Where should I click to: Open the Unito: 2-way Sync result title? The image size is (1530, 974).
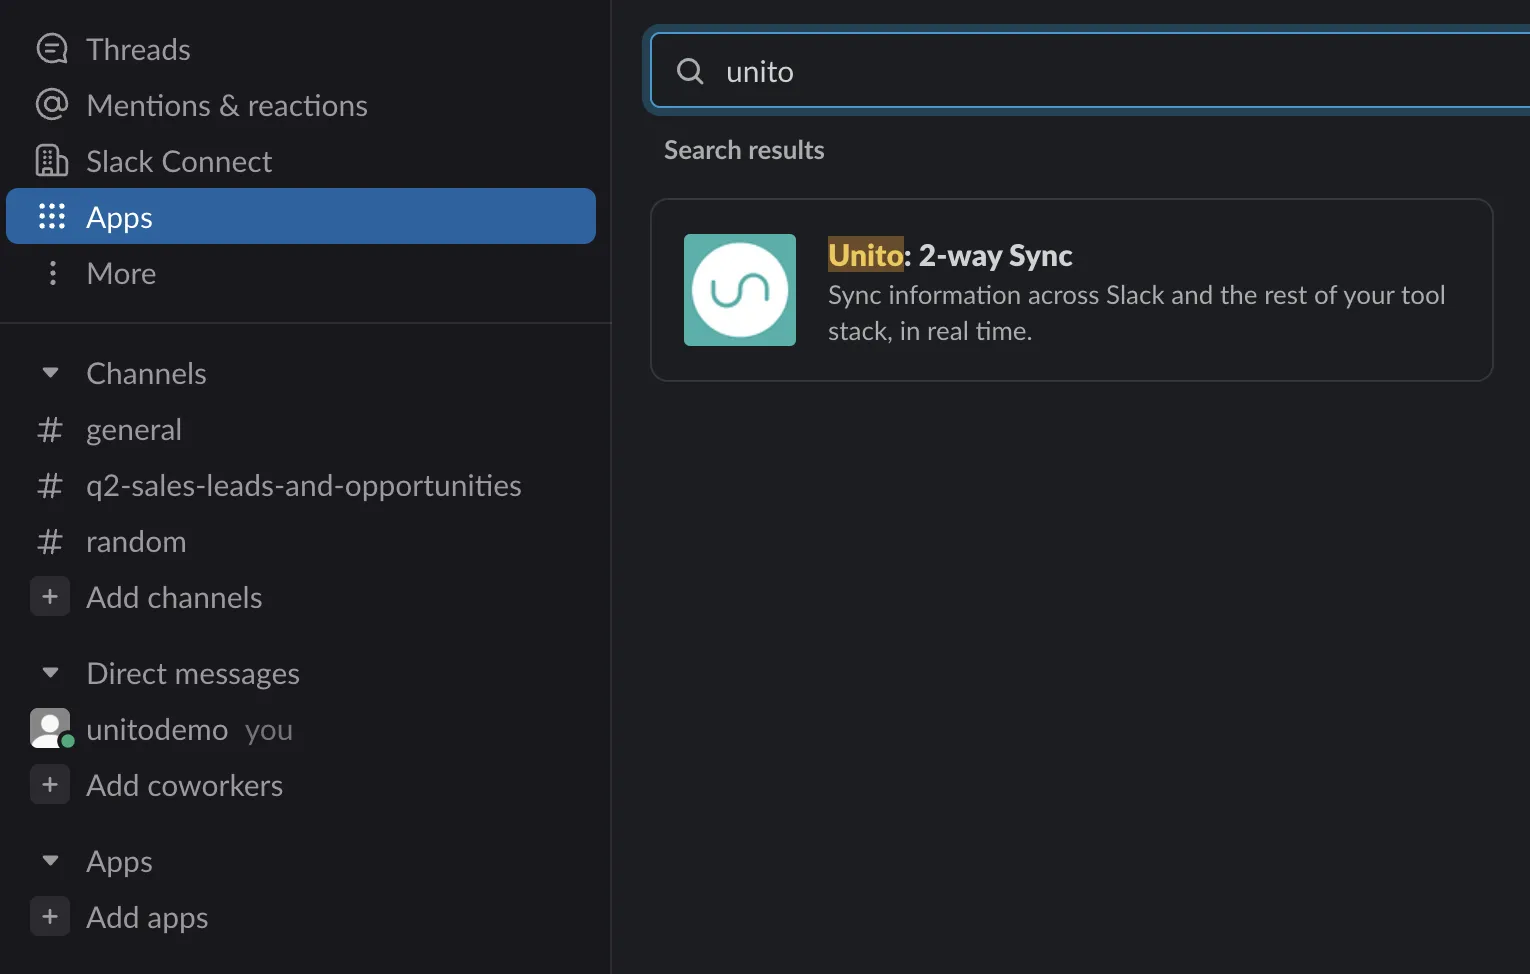[x=949, y=256]
